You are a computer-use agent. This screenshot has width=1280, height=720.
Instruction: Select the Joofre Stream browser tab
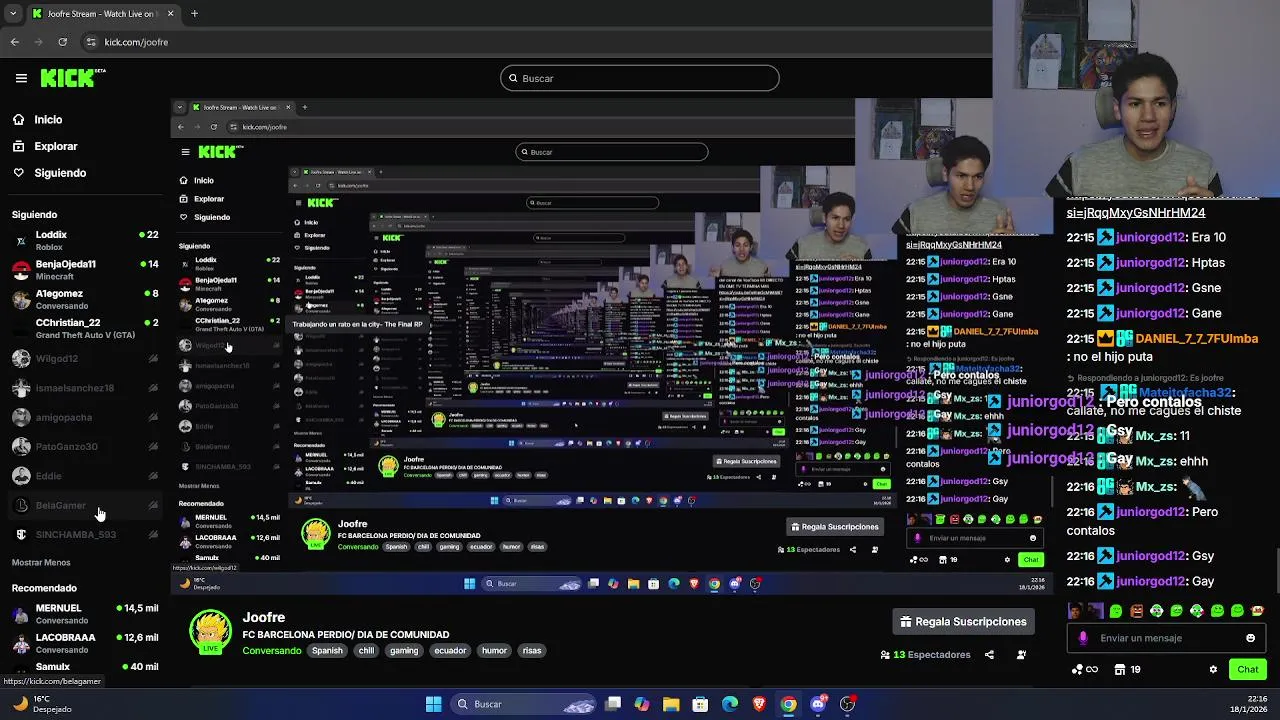click(x=102, y=14)
